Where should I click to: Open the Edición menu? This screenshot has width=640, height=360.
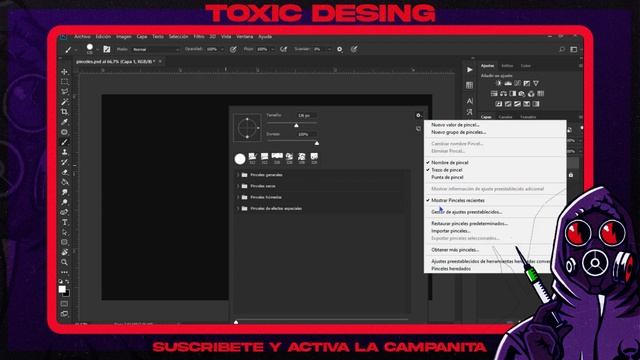tap(103, 37)
